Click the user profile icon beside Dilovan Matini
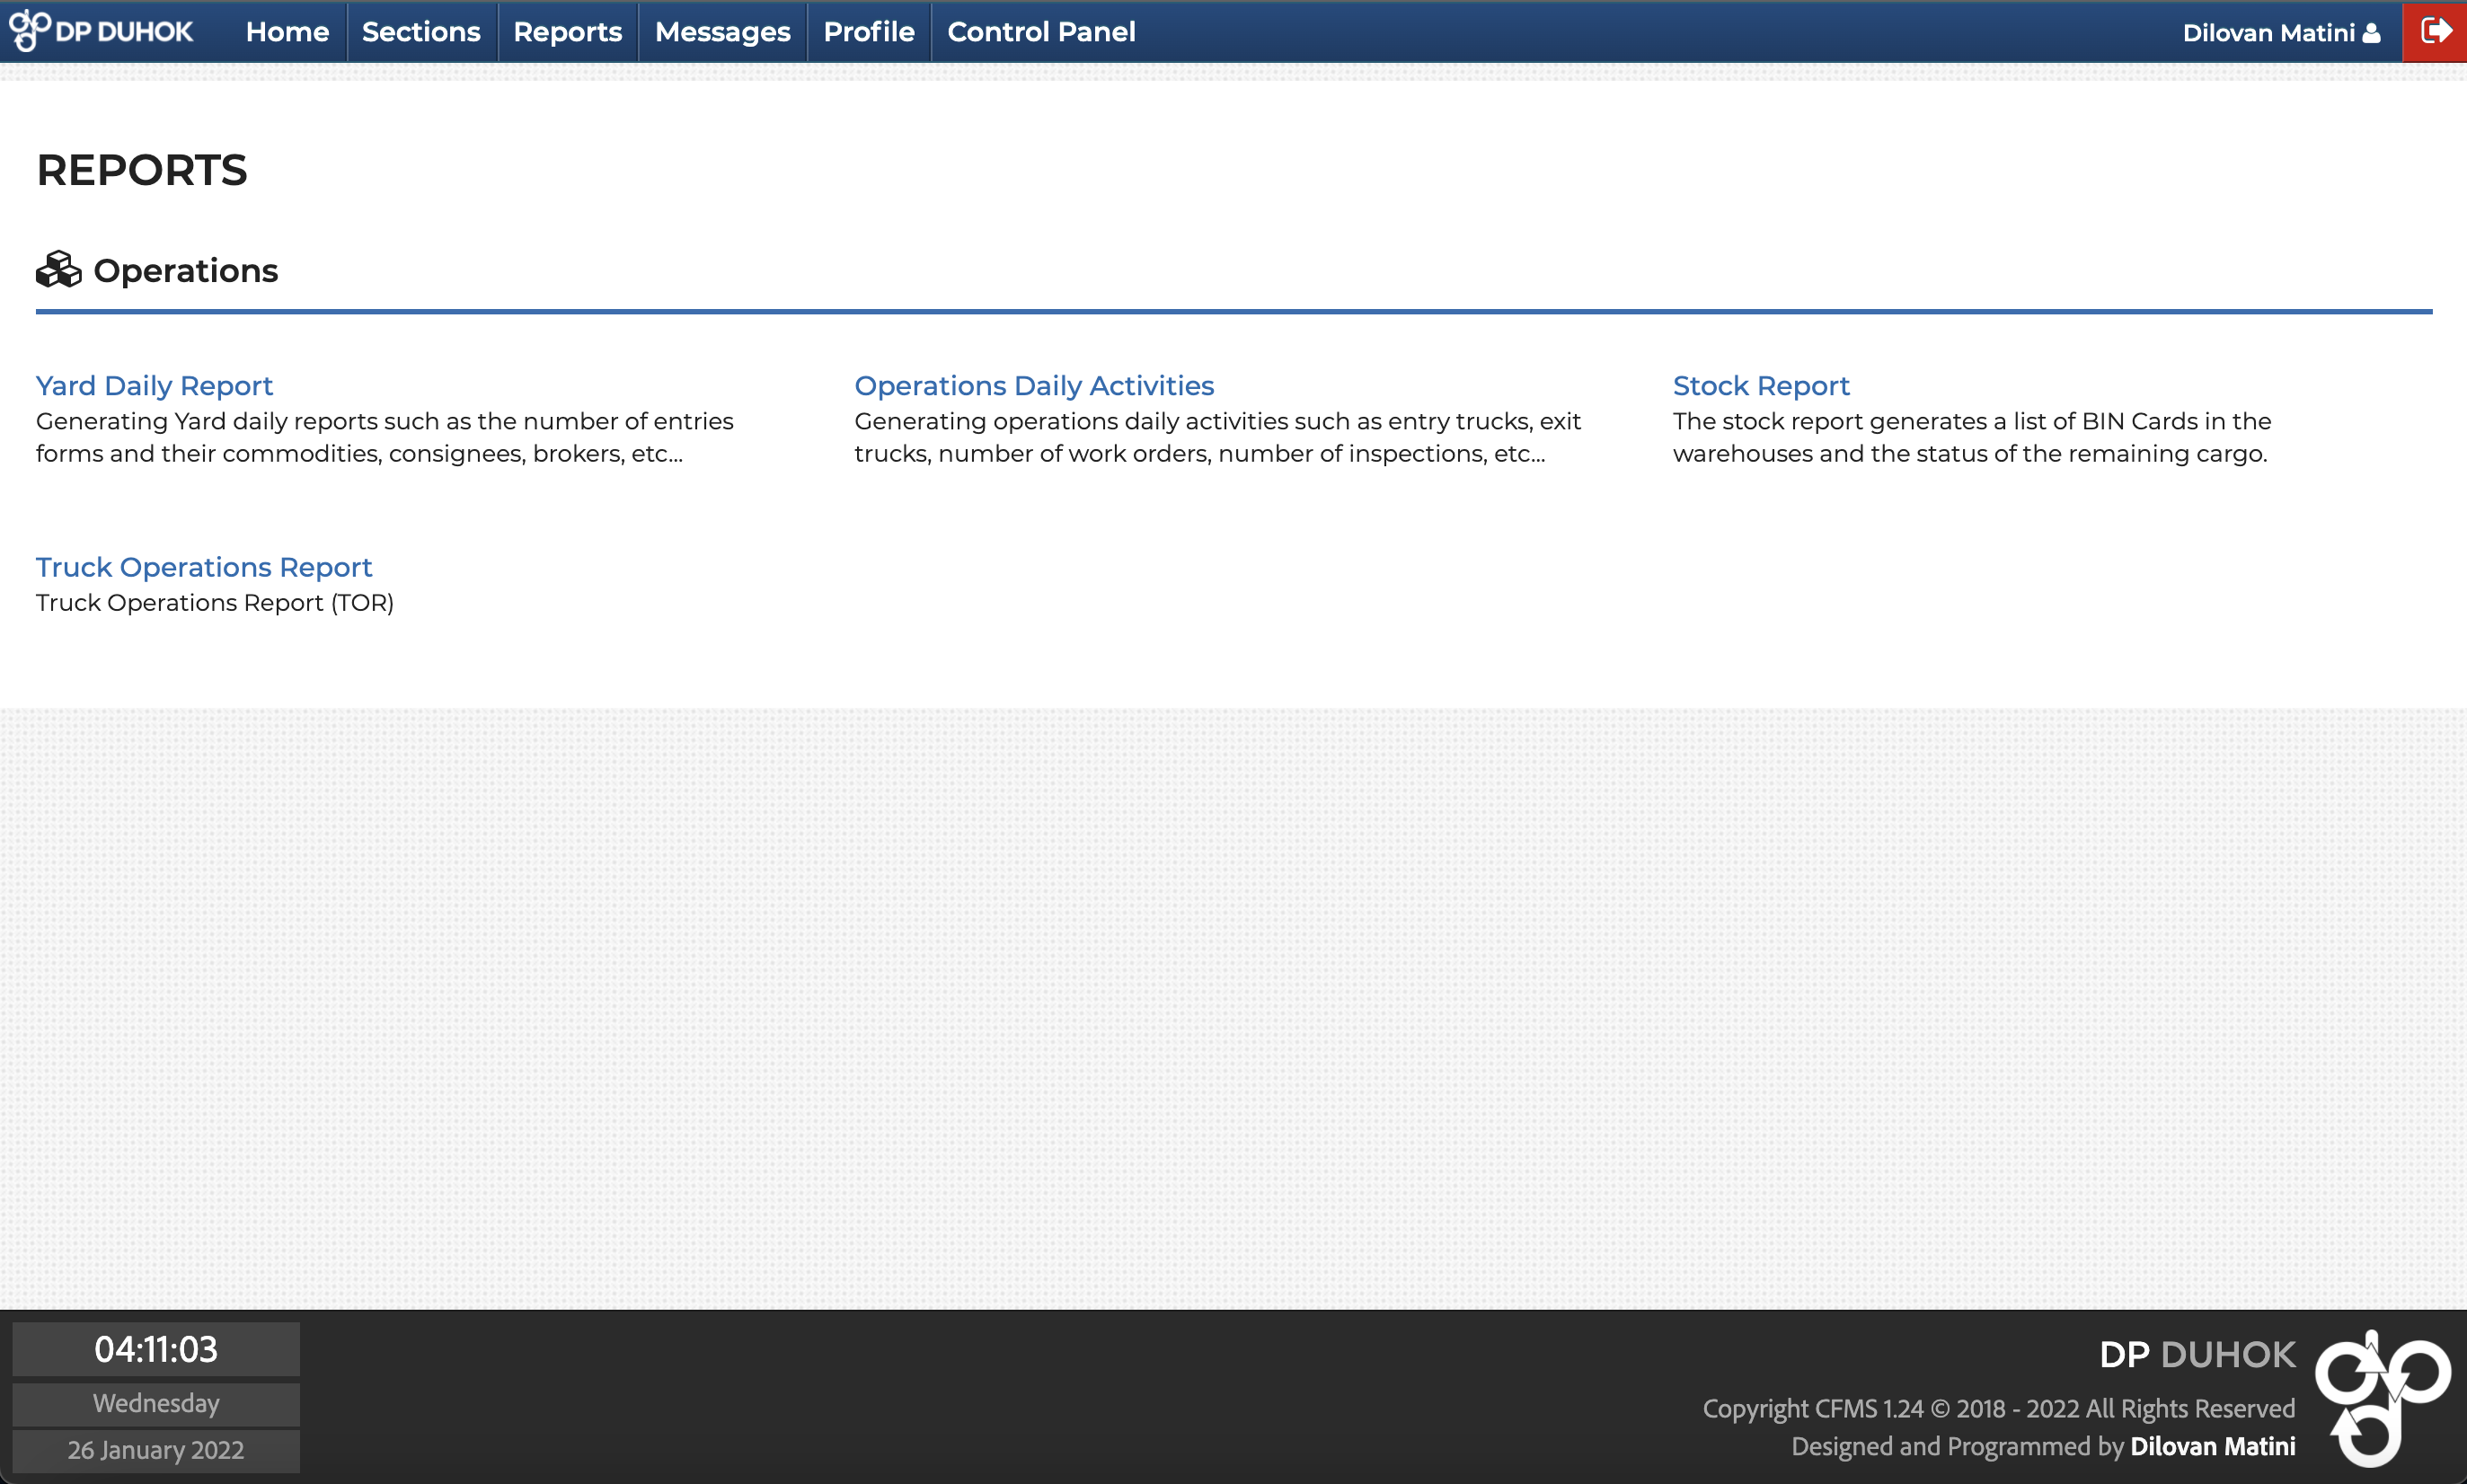The height and width of the screenshot is (1484, 2467). coord(2371,33)
